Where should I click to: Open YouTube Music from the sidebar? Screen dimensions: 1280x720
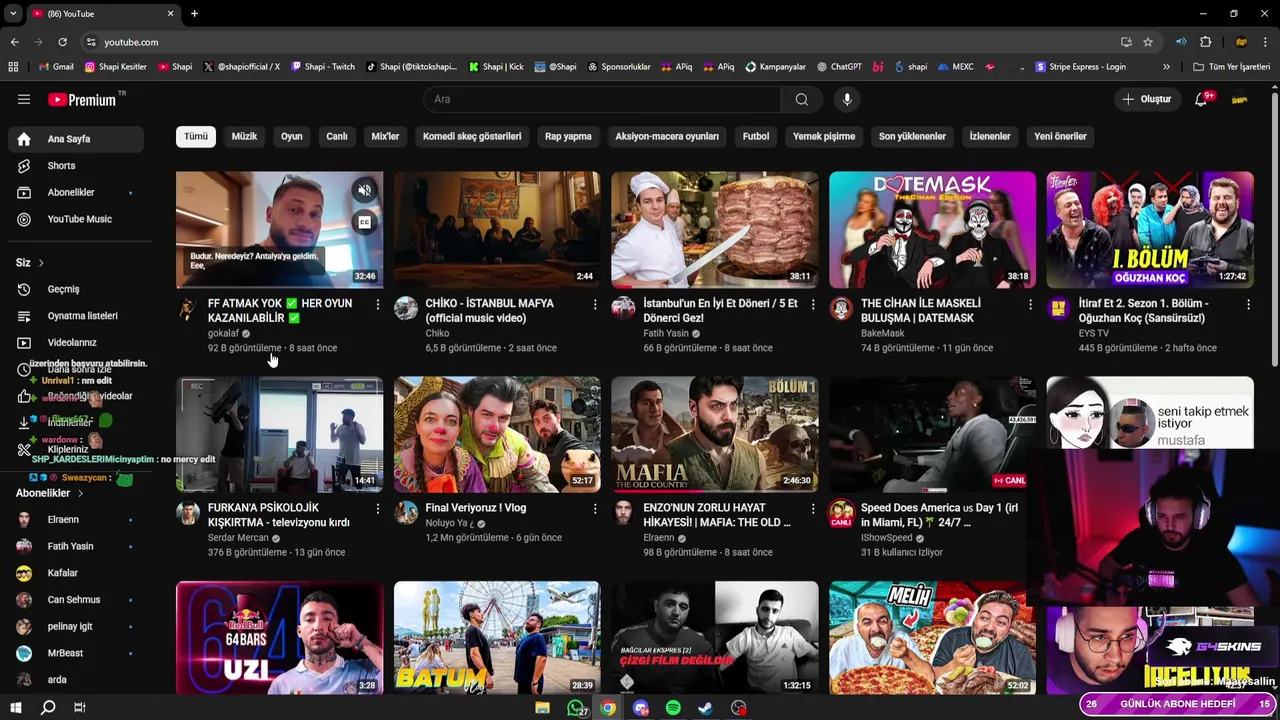tap(76, 219)
